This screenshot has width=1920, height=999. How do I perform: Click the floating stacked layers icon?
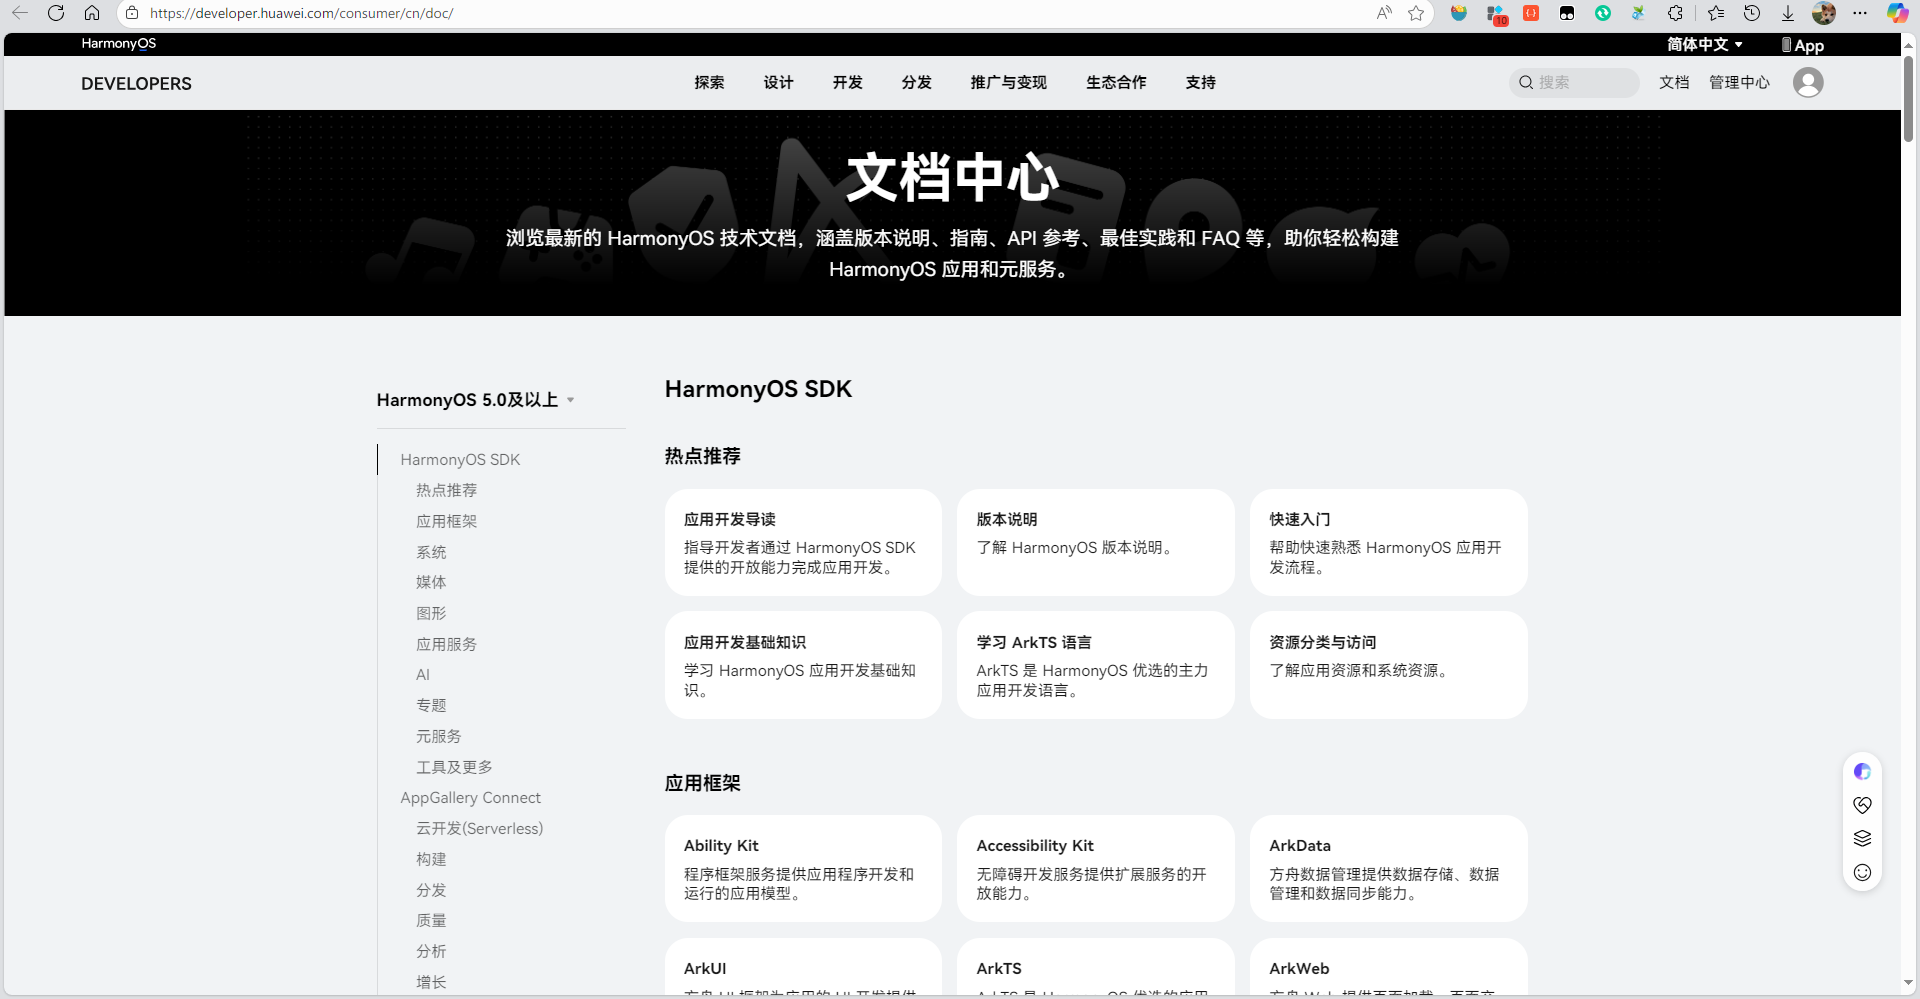(1862, 838)
